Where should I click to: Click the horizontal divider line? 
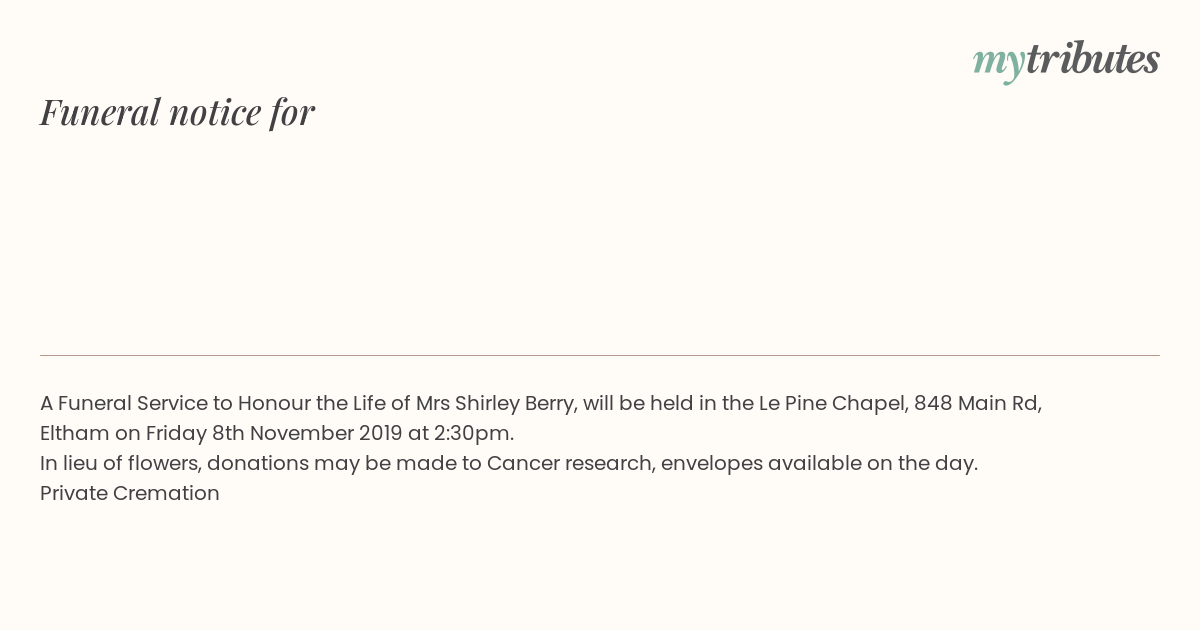600,355
